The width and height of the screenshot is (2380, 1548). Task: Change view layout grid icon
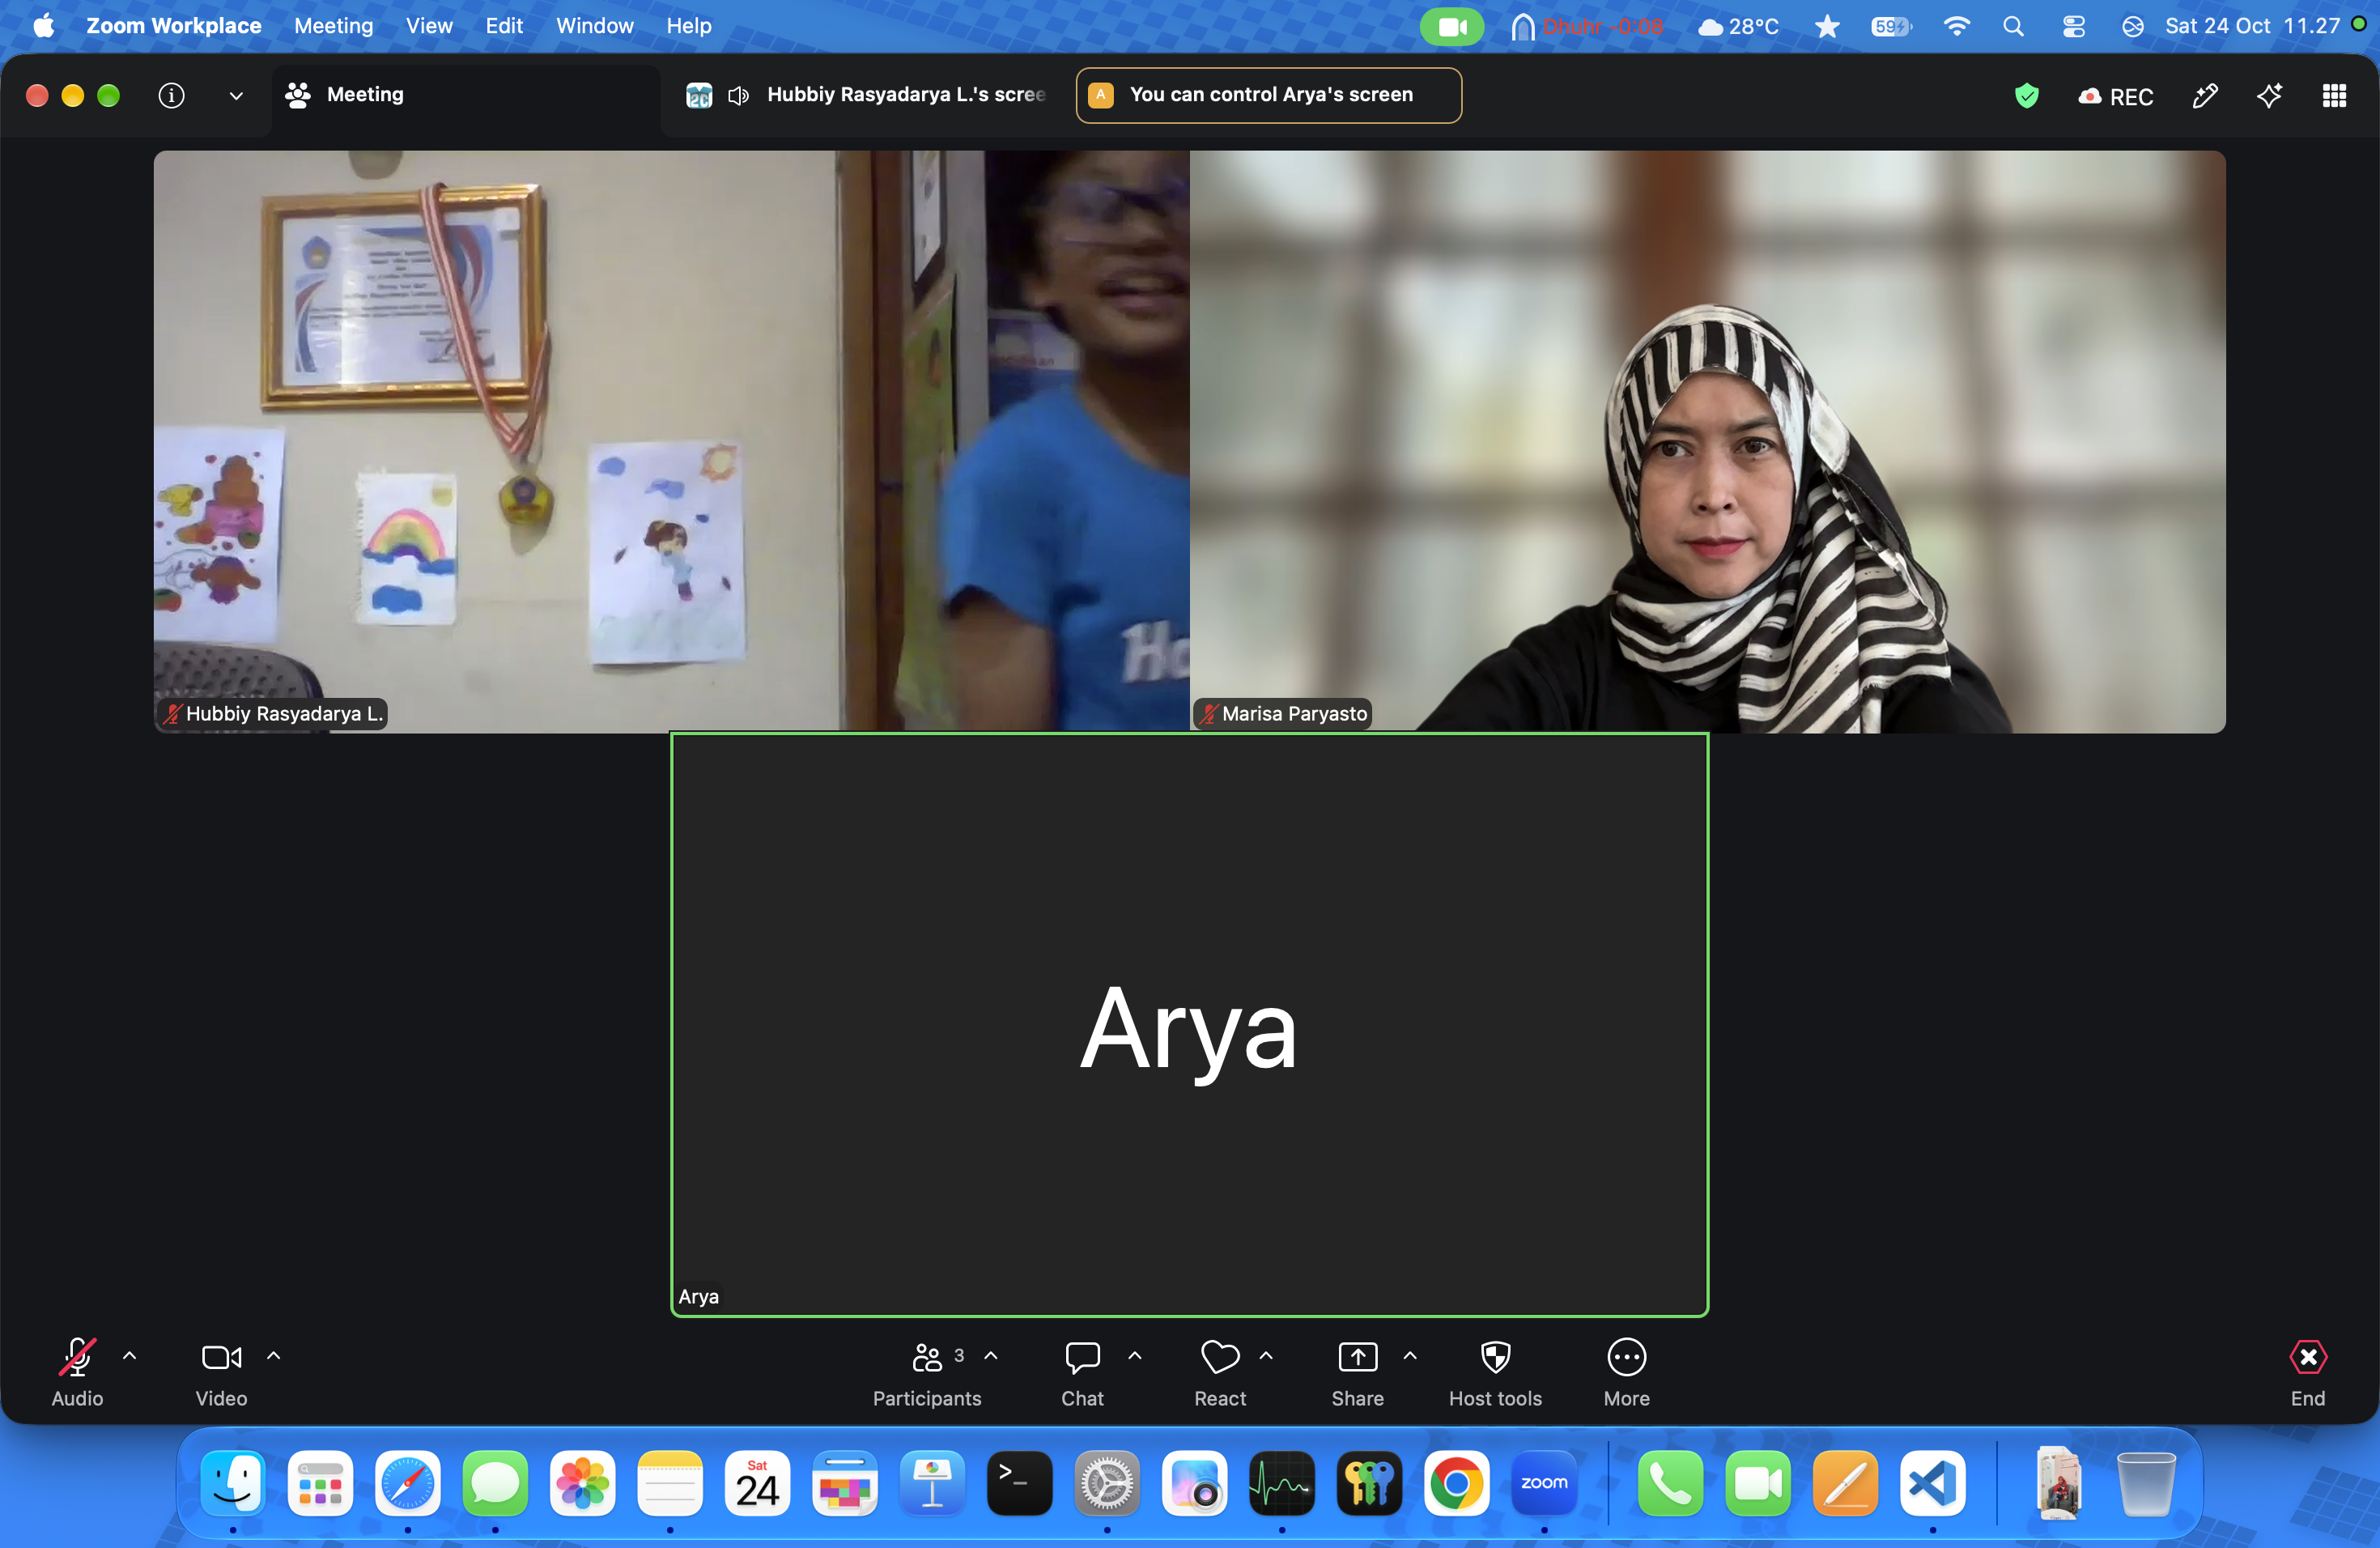2334,96
